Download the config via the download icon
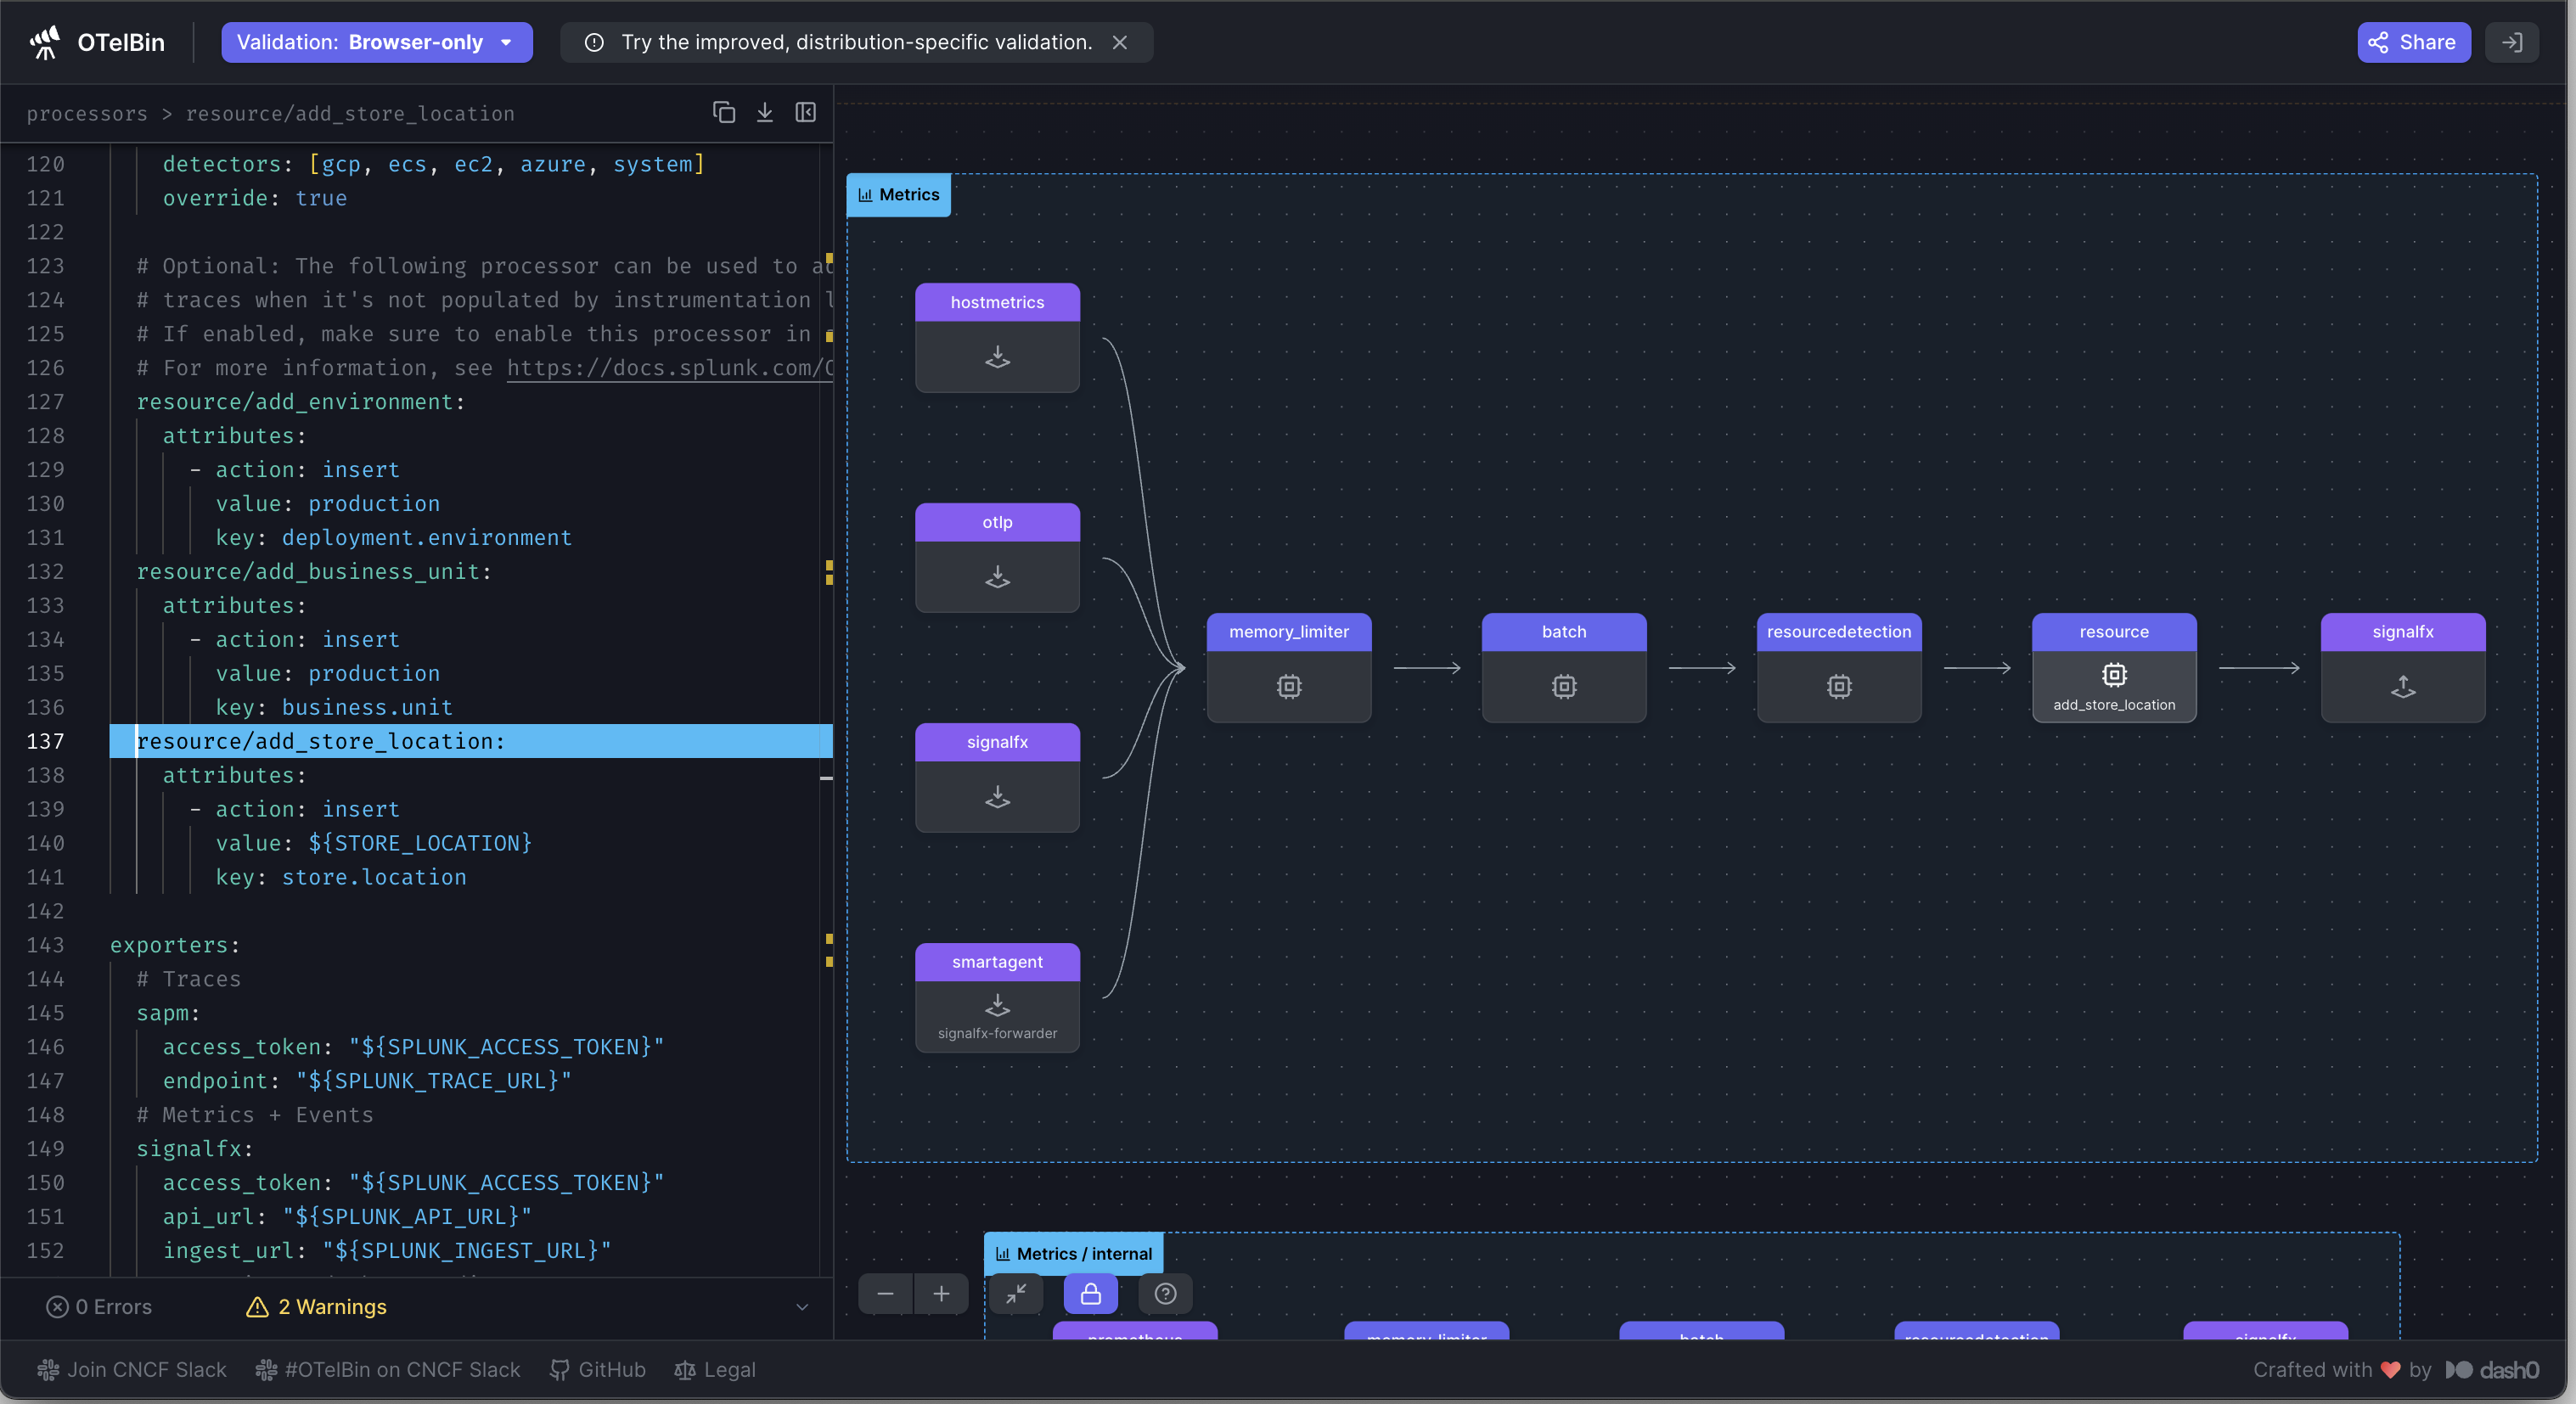Image resolution: width=2576 pixels, height=1404 pixels. click(765, 112)
